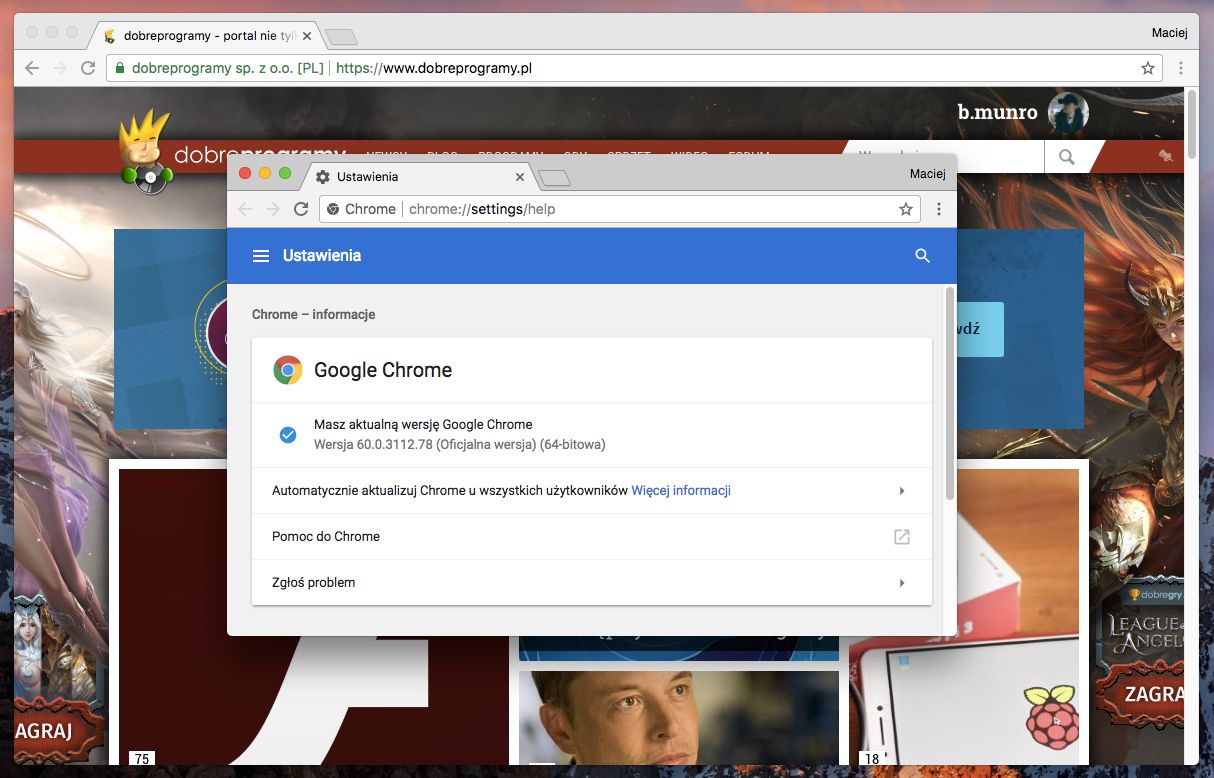Click Masz aktualną wersję Google Chrome text
The image size is (1214, 778).
pyautogui.click(x=423, y=424)
